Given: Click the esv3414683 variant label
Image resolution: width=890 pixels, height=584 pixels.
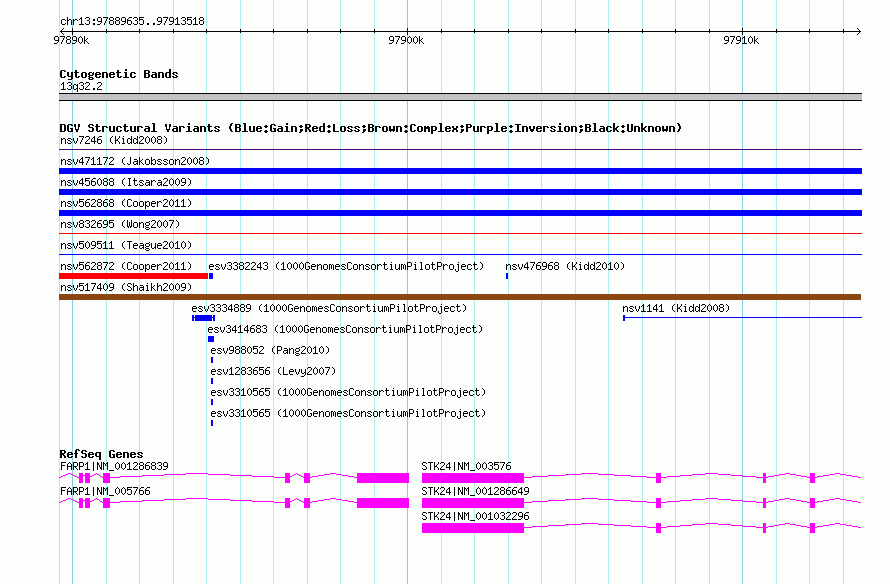Looking at the screenshot, I should coord(345,329).
